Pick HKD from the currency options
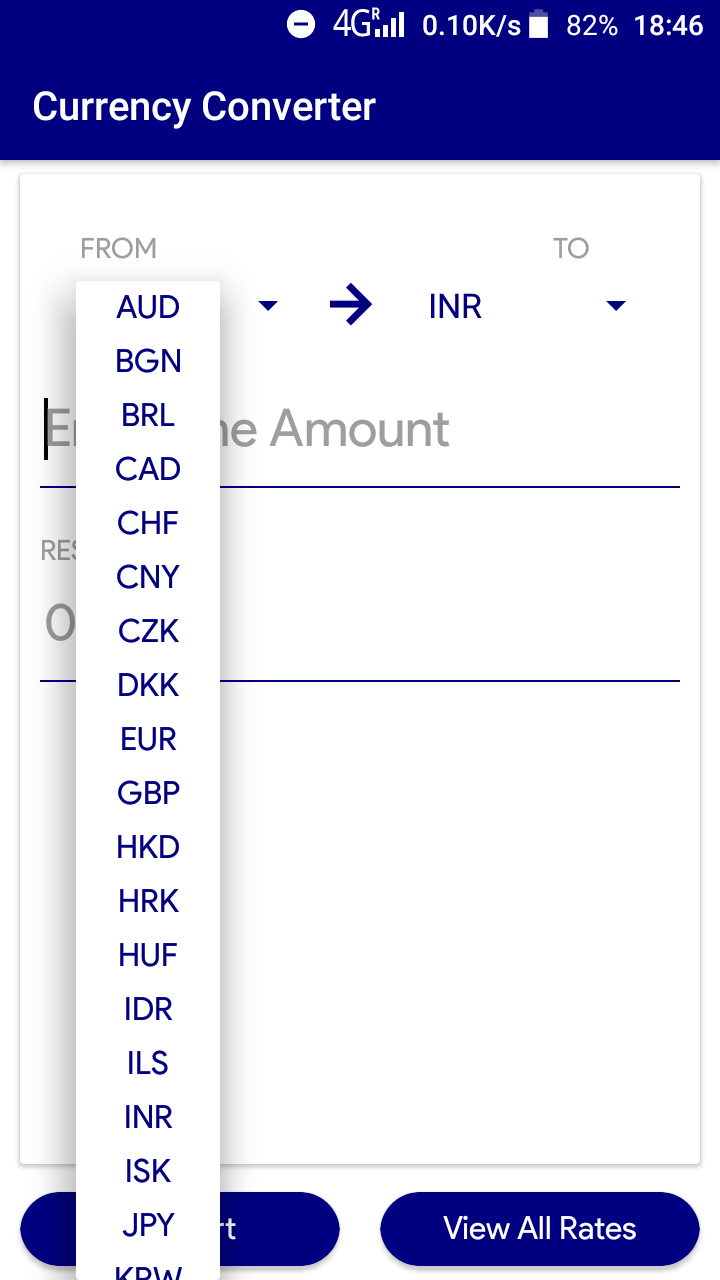 click(148, 847)
